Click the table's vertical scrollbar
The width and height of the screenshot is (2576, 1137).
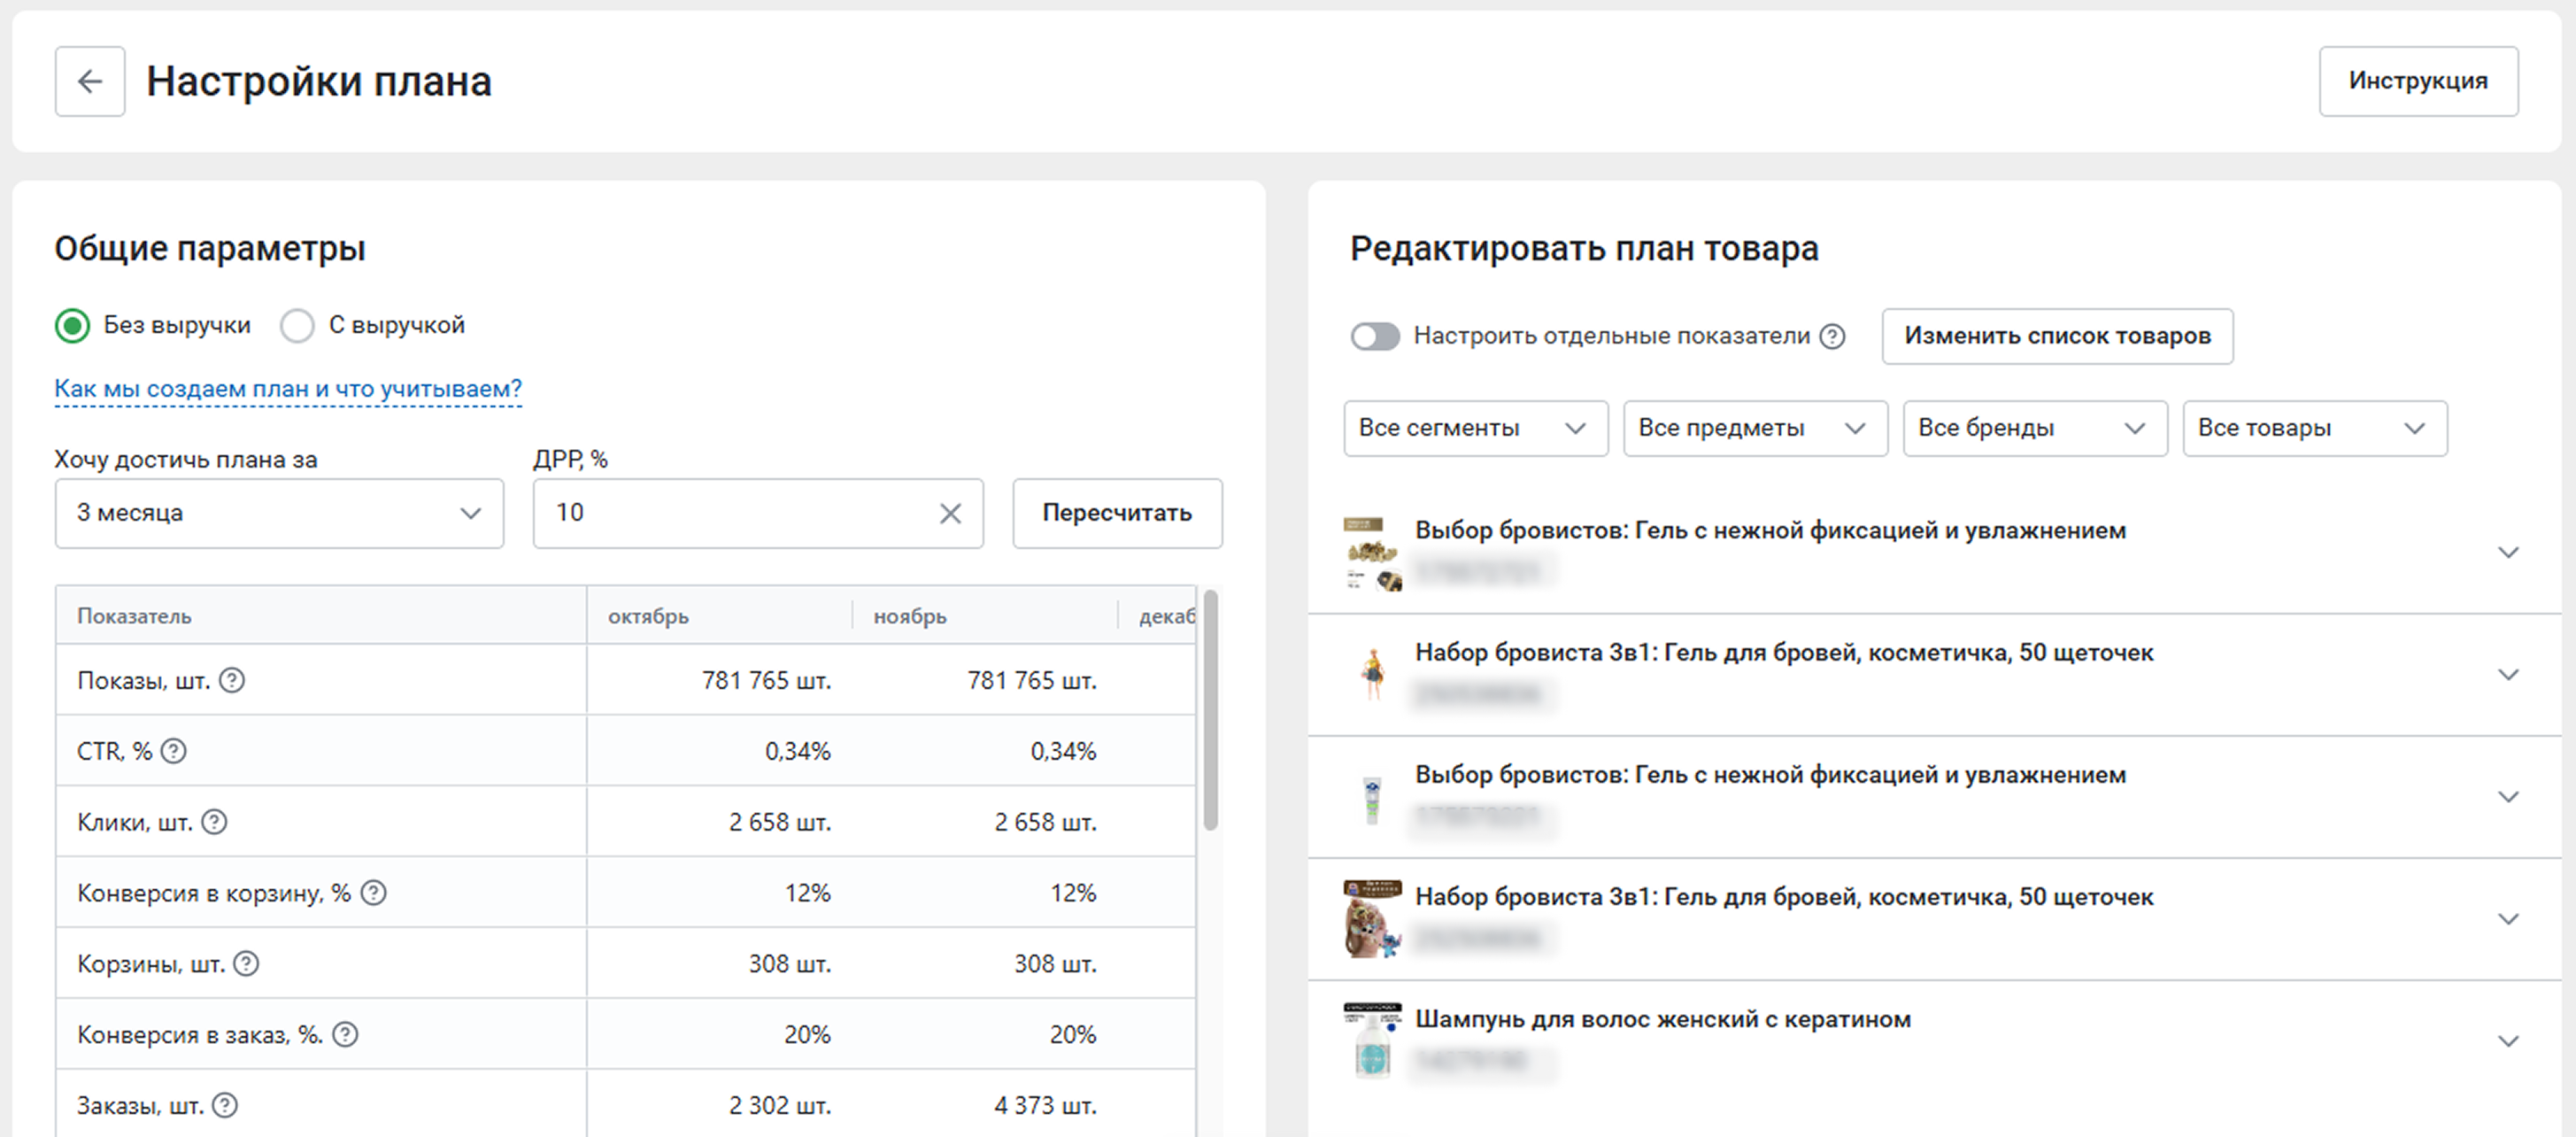(x=1210, y=710)
